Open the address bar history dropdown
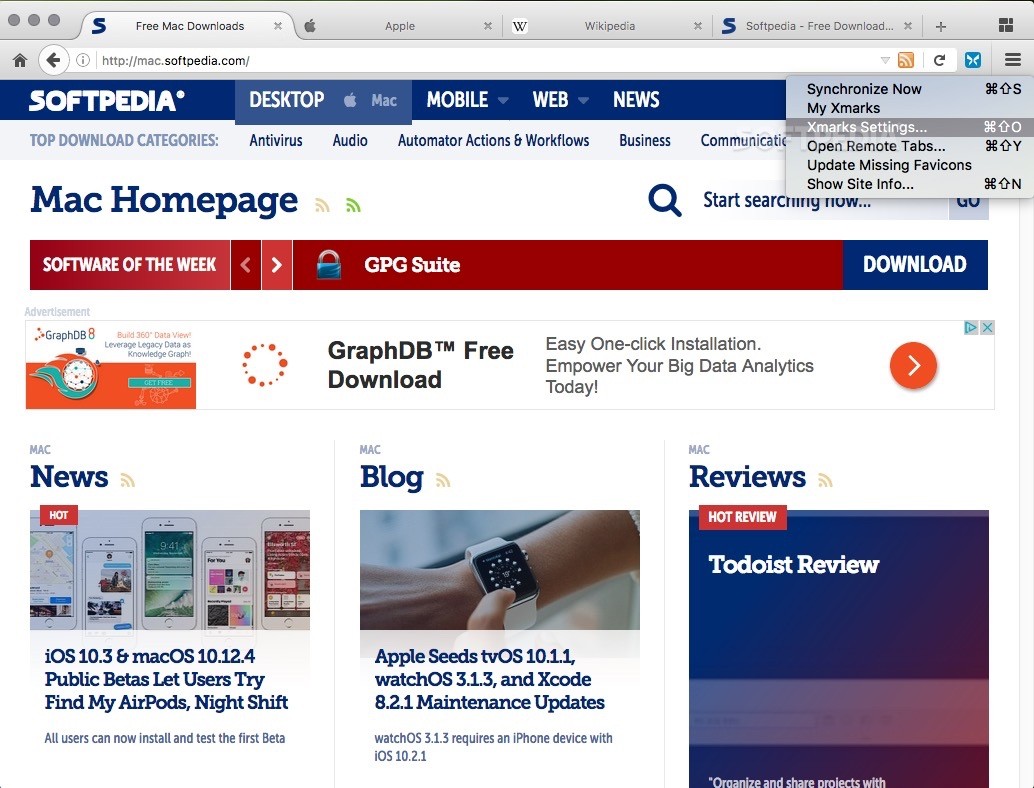This screenshot has width=1034, height=788. pyautogui.click(x=885, y=60)
